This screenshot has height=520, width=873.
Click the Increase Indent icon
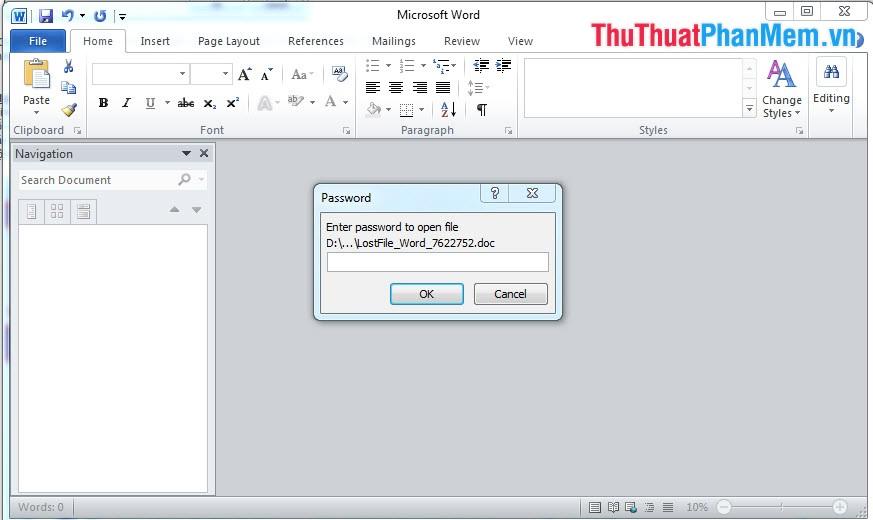click(503, 66)
